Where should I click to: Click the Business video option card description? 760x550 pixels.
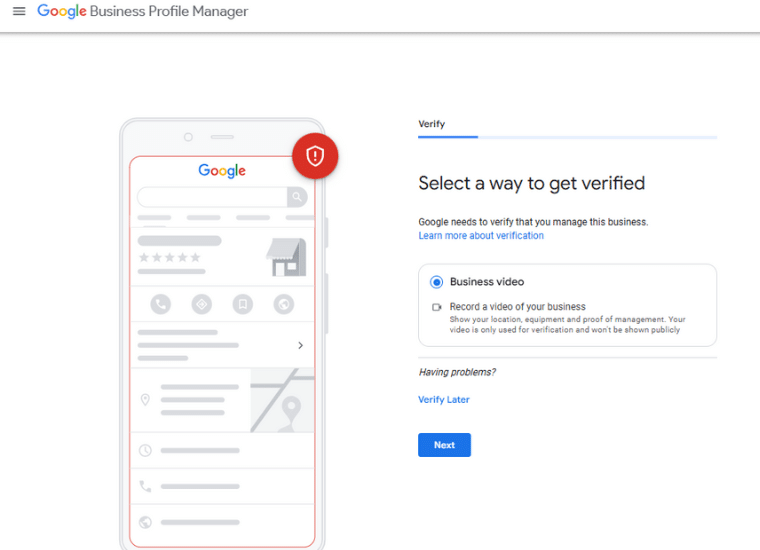coord(567,325)
